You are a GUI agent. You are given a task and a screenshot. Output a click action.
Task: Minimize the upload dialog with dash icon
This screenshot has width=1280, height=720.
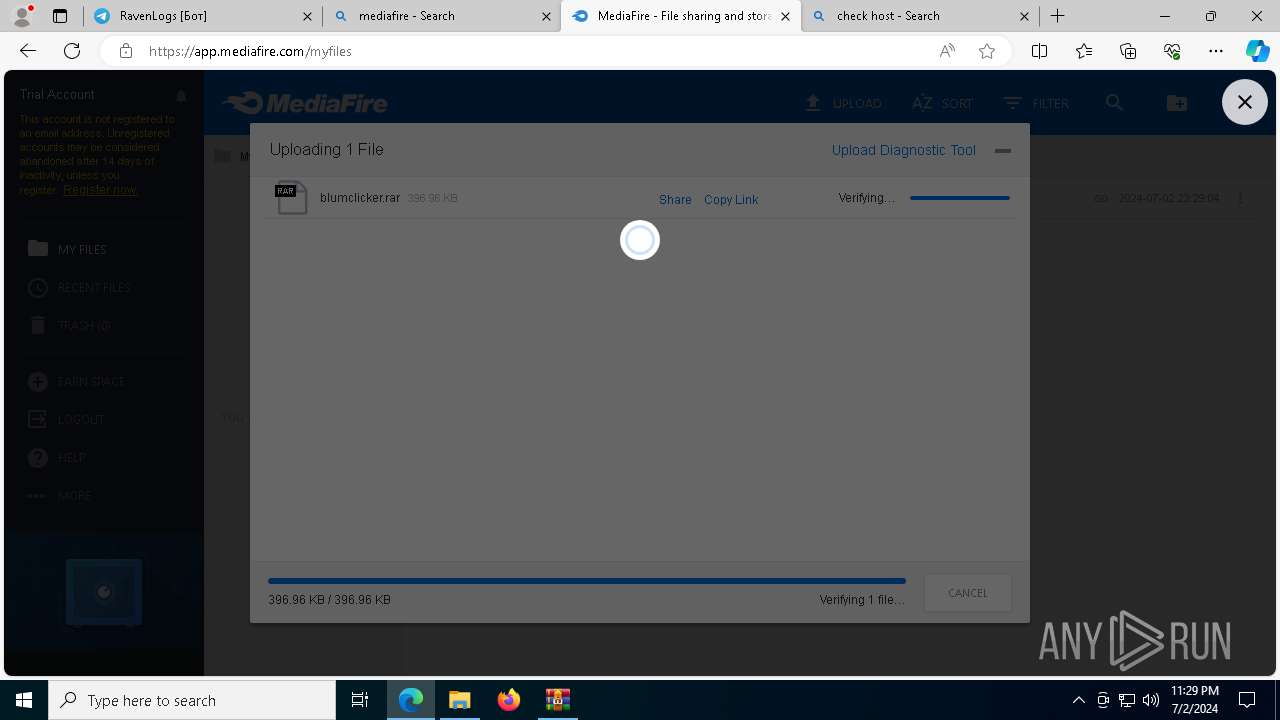[1003, 151]
